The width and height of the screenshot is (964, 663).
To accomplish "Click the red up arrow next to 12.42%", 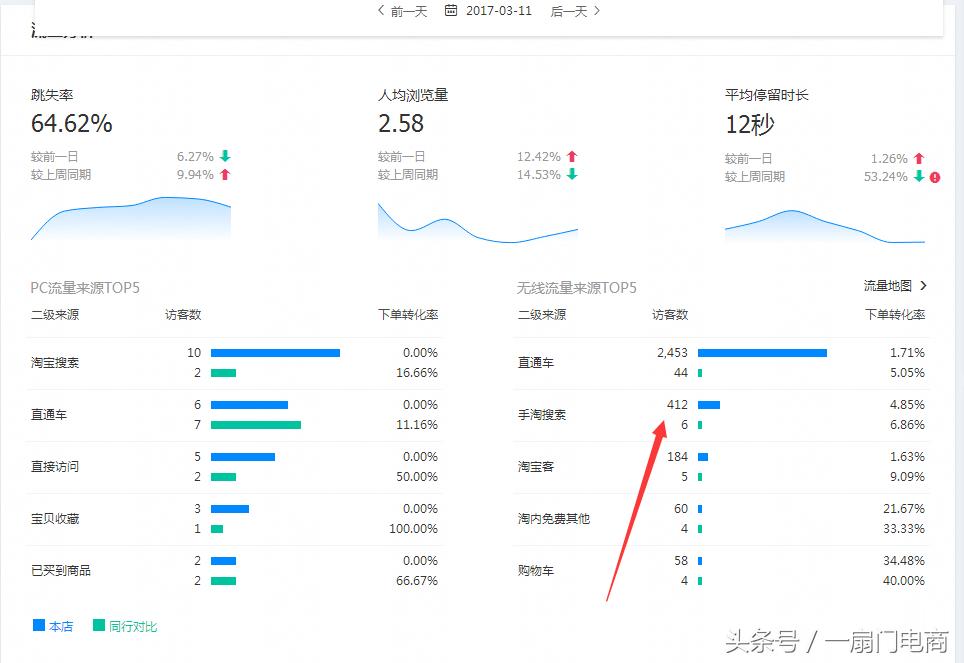I will point(570,157).
